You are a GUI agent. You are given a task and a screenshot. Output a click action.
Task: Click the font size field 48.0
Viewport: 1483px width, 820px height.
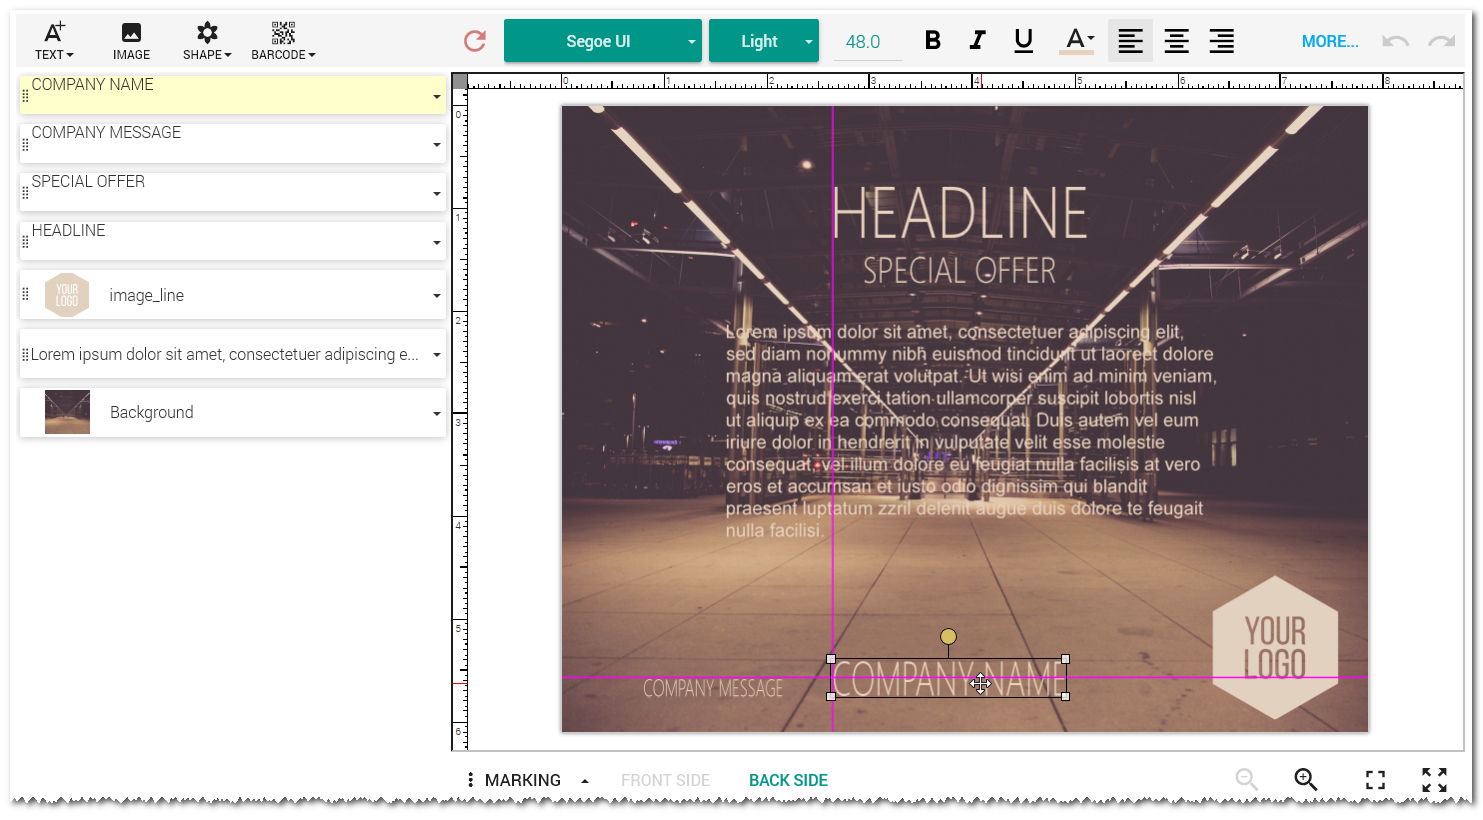(x=867, y=42)
